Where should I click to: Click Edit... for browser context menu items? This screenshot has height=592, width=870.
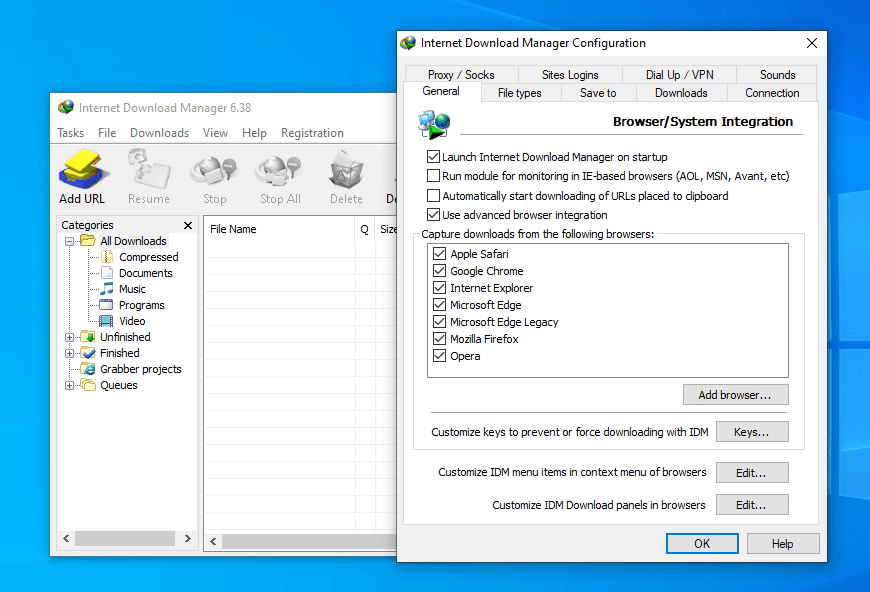(x=752, y=473)
